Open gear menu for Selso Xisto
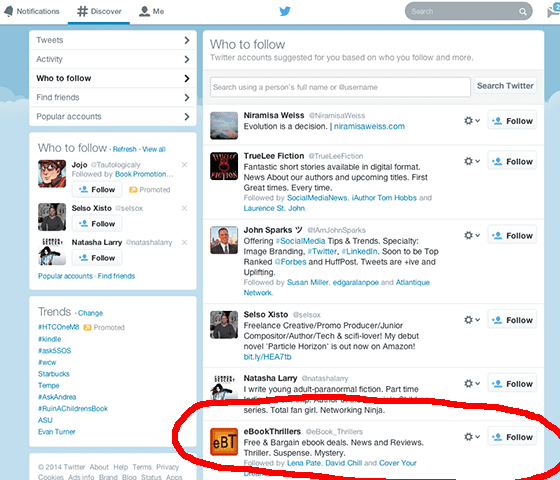The image size is (560, 480). click(x=472, y=320)
